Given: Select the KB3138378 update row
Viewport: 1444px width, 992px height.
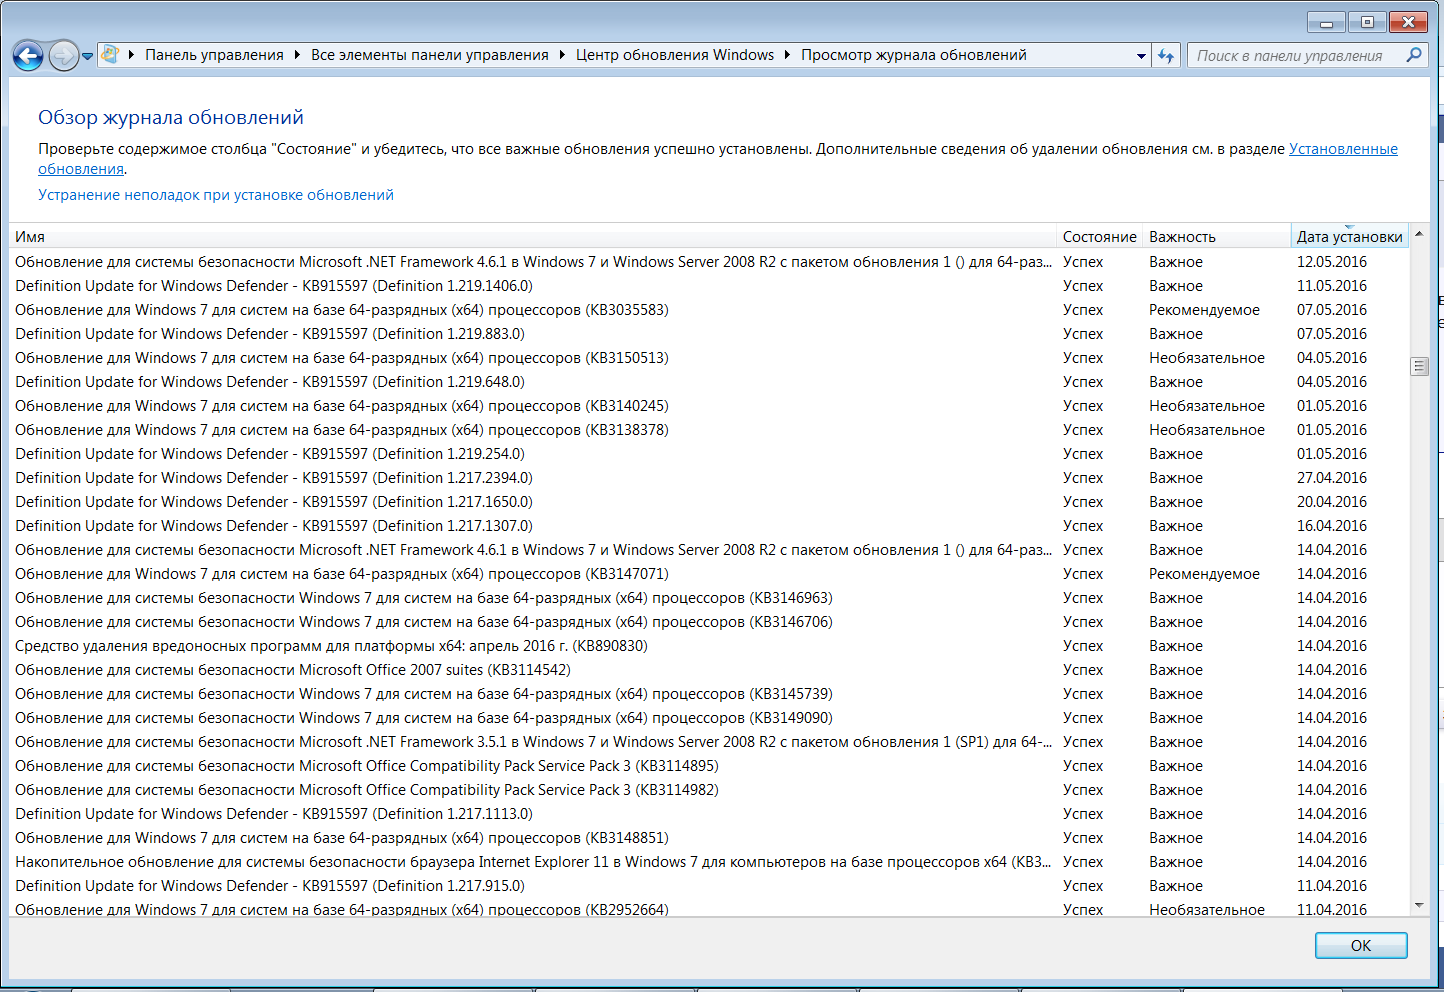Looking at the screenshot, I should [709, 430].
